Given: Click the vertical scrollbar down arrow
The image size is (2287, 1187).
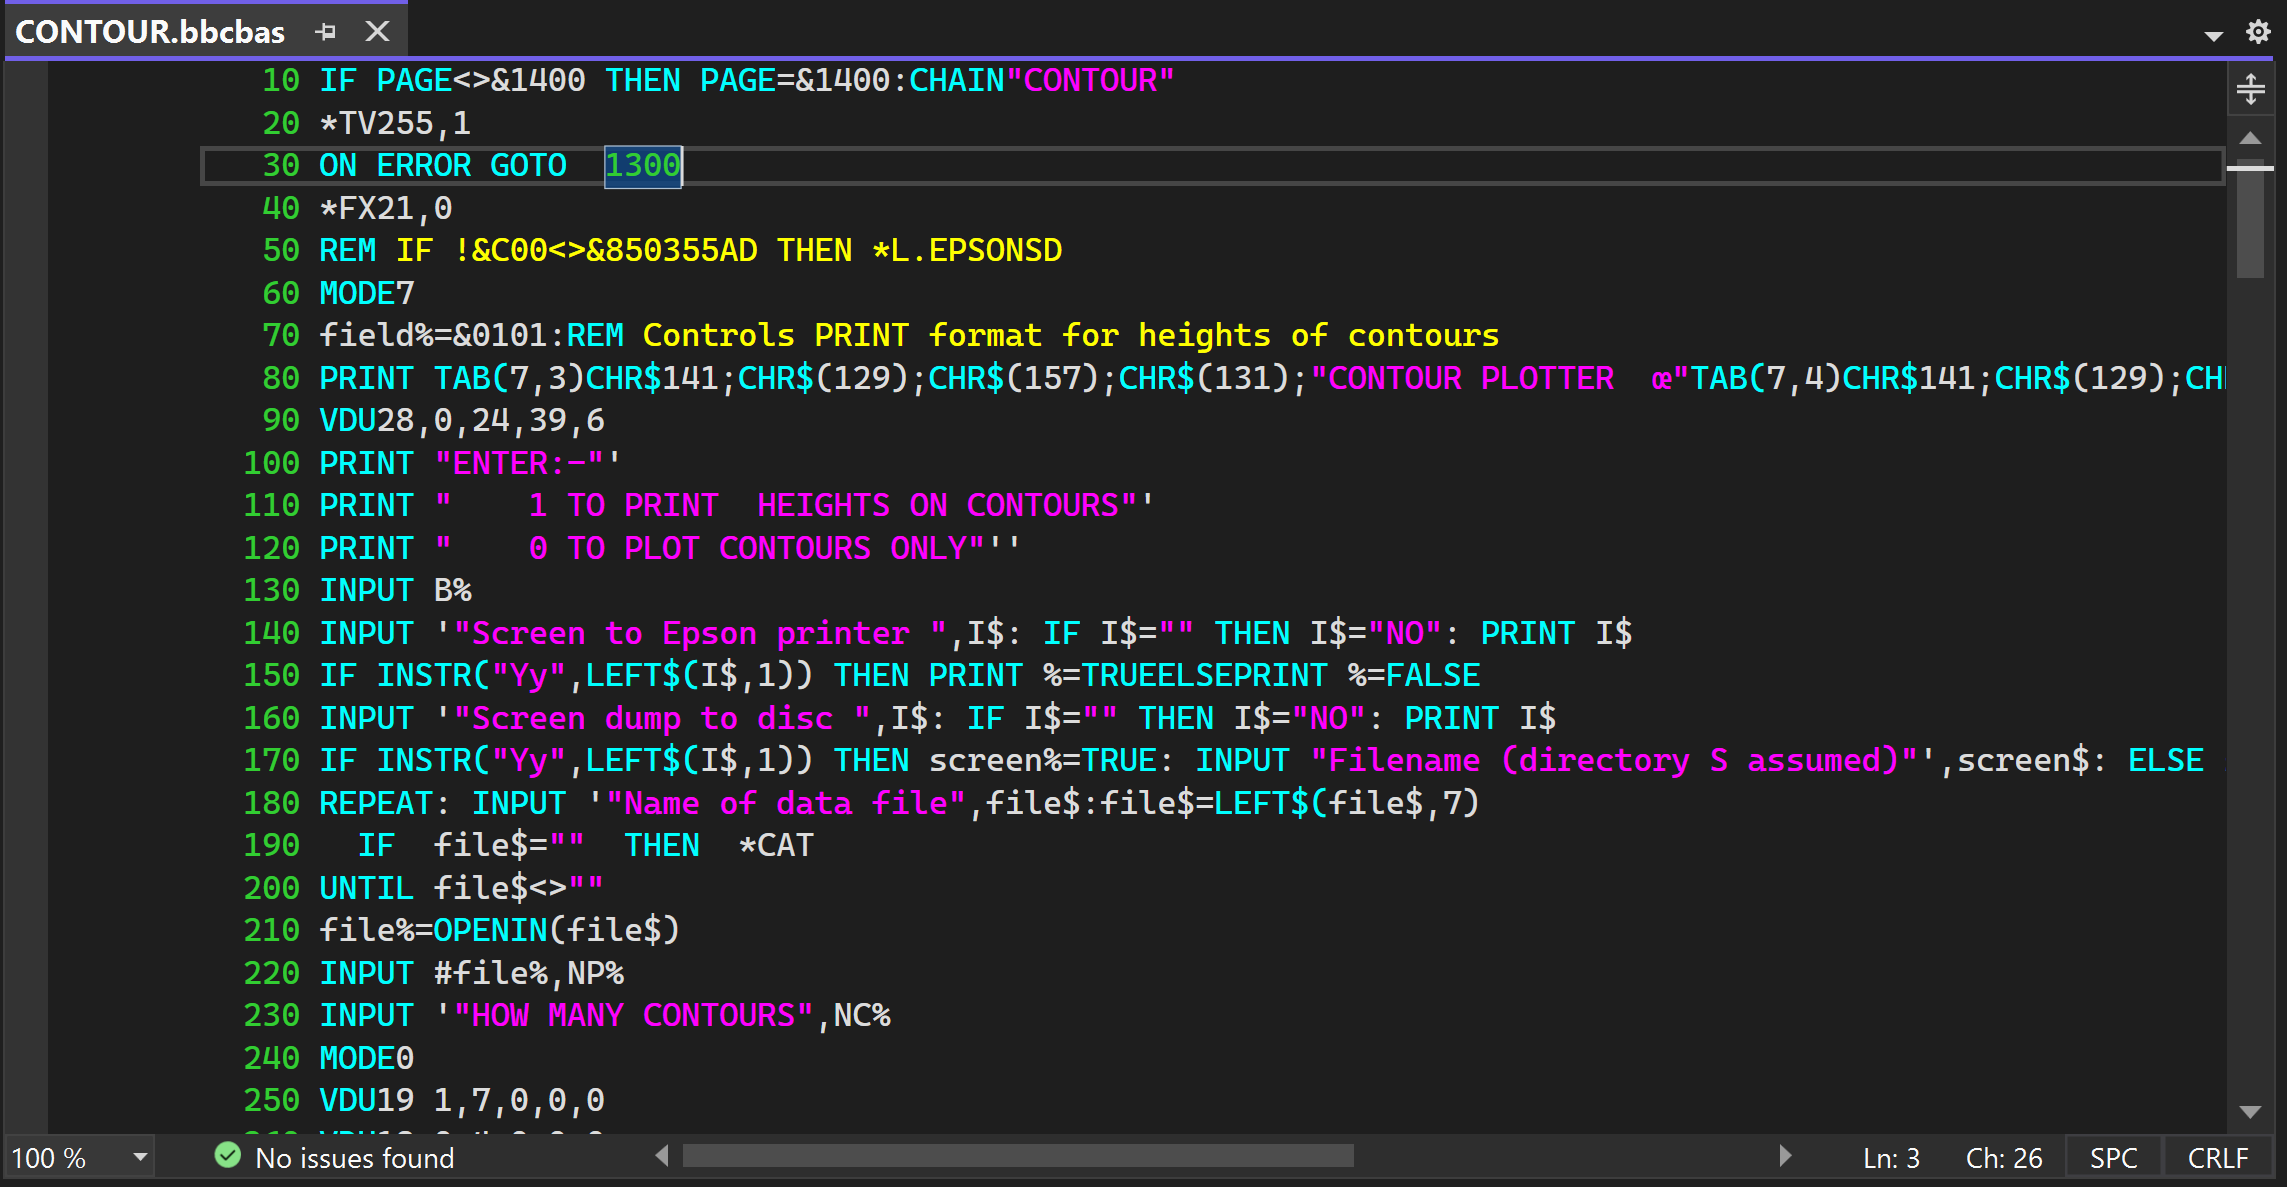Looking at the screenshot, I should point(2251,1112).
